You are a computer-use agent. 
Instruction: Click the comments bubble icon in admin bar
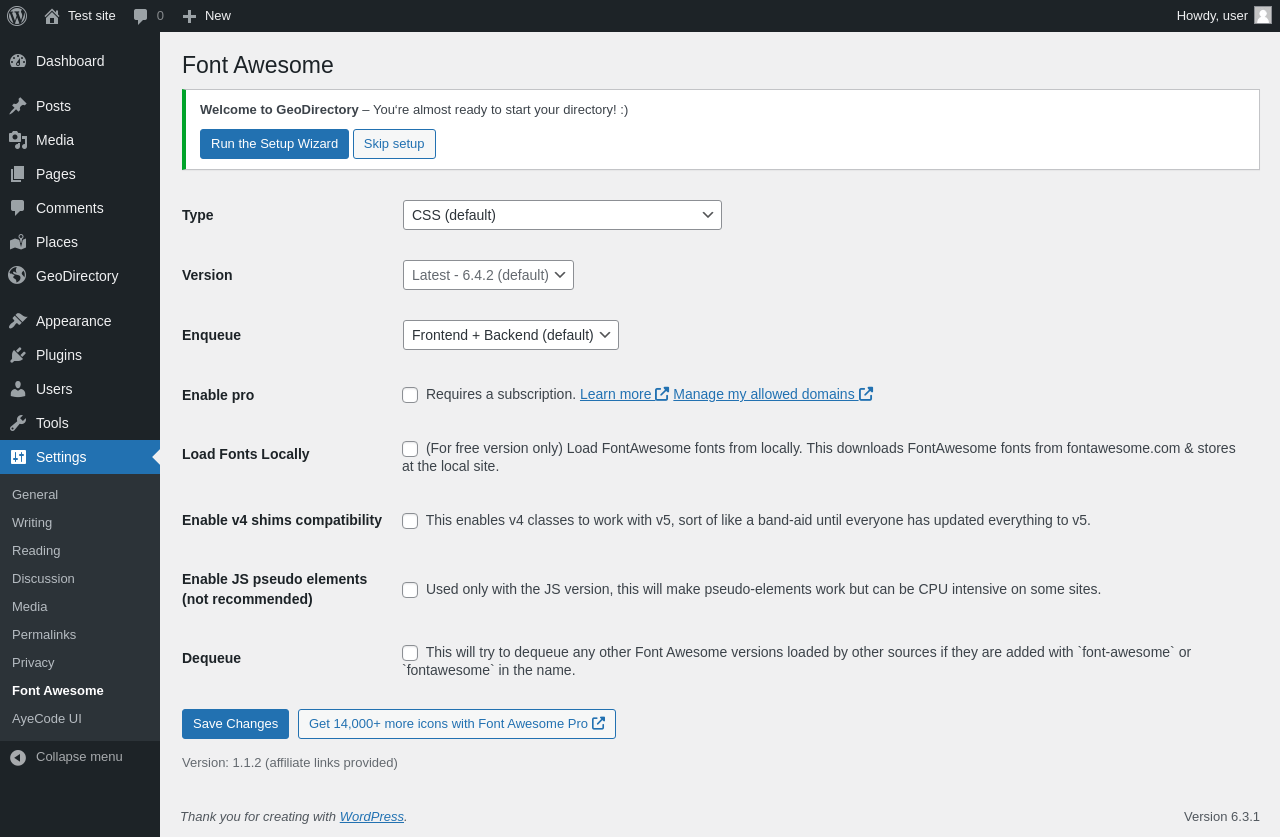pos(141,16)
